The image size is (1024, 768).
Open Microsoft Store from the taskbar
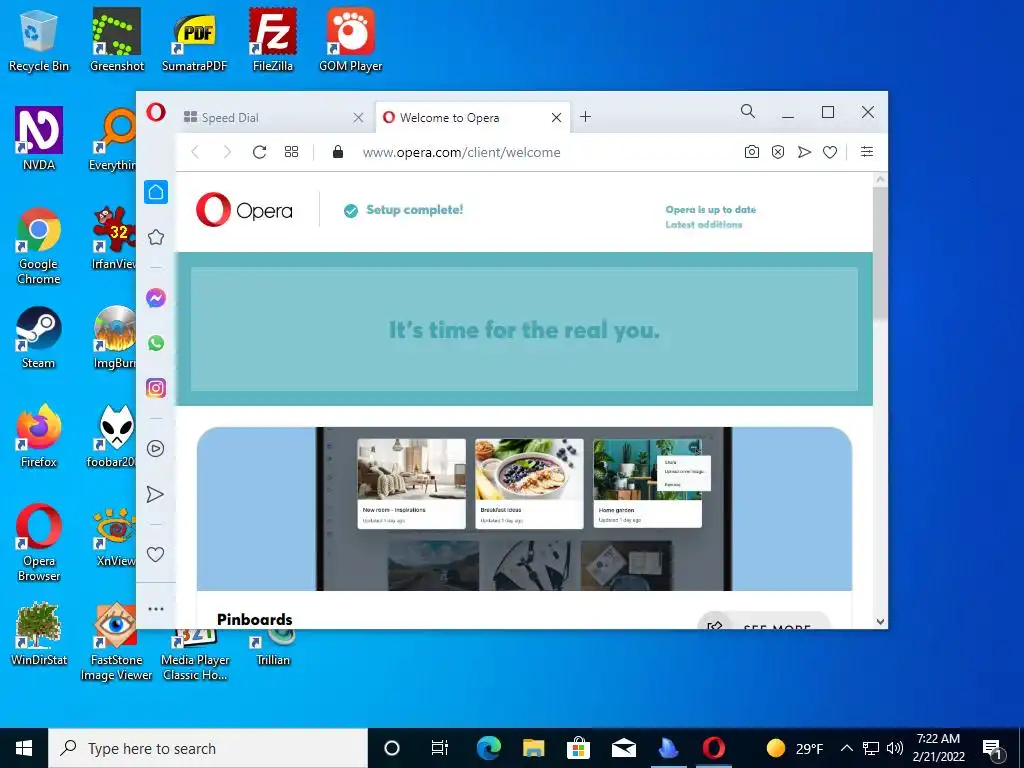click(x=579, y=748)
